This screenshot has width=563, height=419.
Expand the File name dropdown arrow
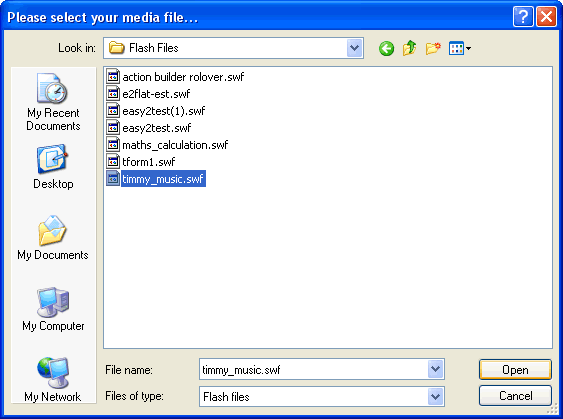pos(436,369)
